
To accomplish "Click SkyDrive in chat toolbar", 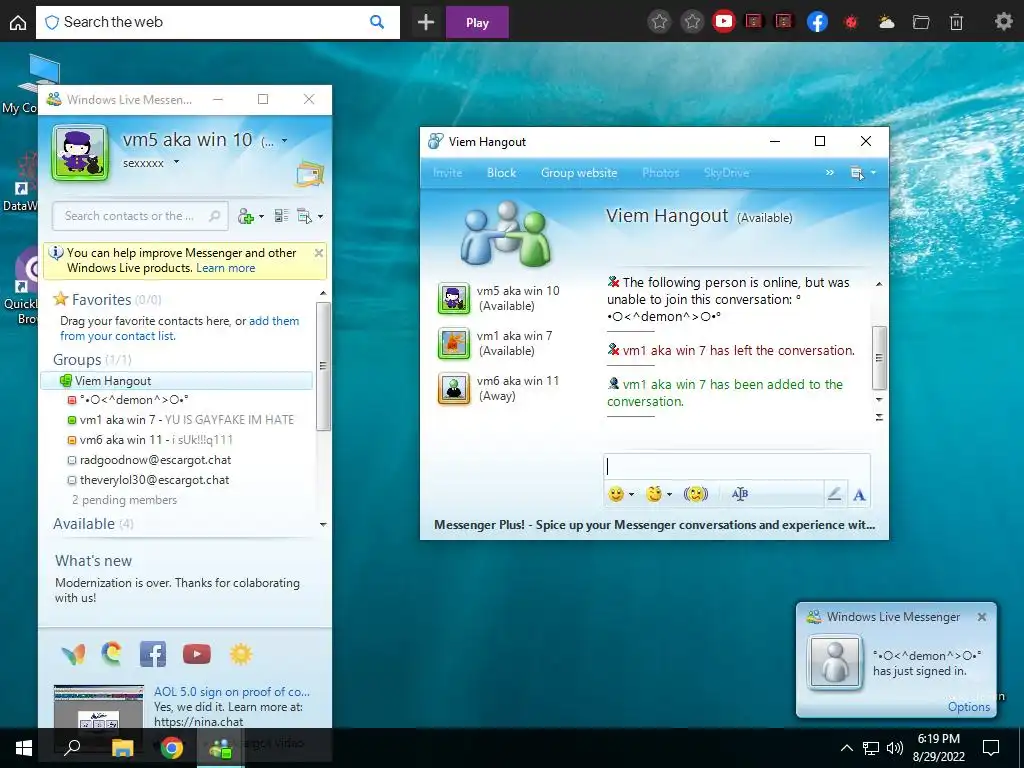I will point(726,173).
